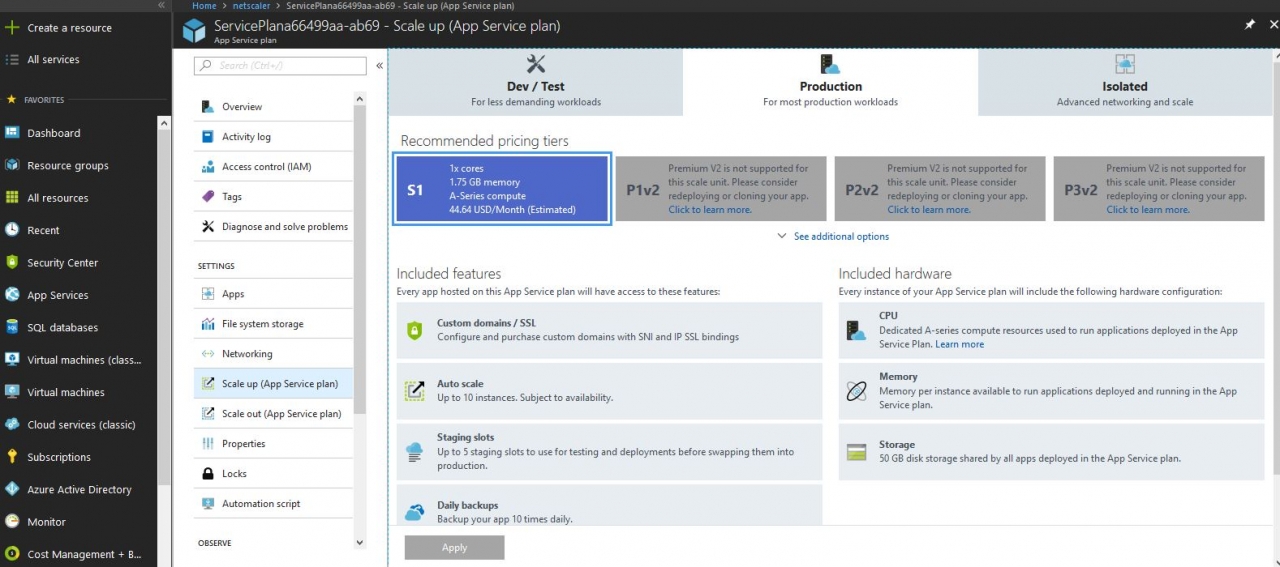Image resolution: width=1280 pixels, height=567 pixels.
Task: Open the Recent clock icon
Action: click(x=12, y=230)
